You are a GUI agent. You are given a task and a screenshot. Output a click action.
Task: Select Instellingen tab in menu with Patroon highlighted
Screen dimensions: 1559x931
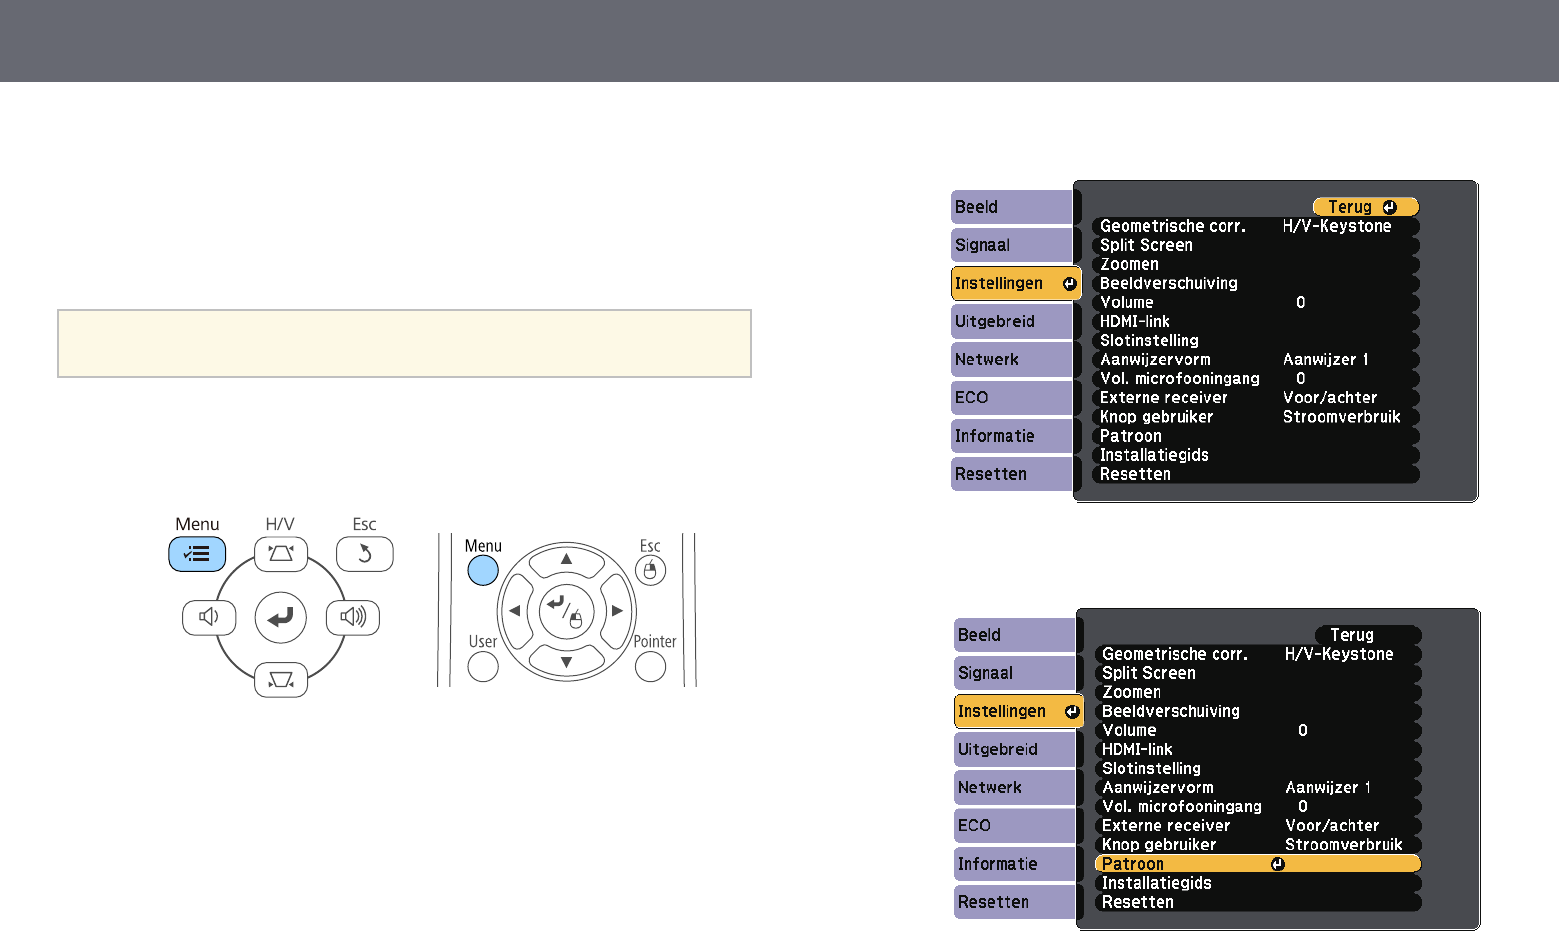click(x=1019, y=711)
